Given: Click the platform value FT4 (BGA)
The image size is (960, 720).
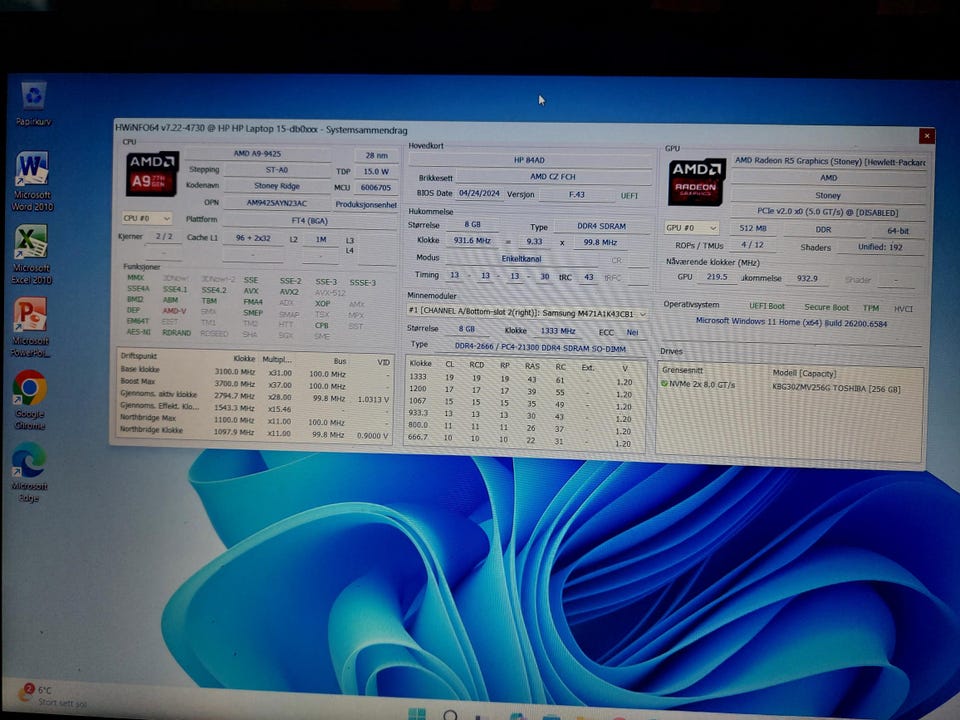Looking at the screenshot, I should 310,220.
